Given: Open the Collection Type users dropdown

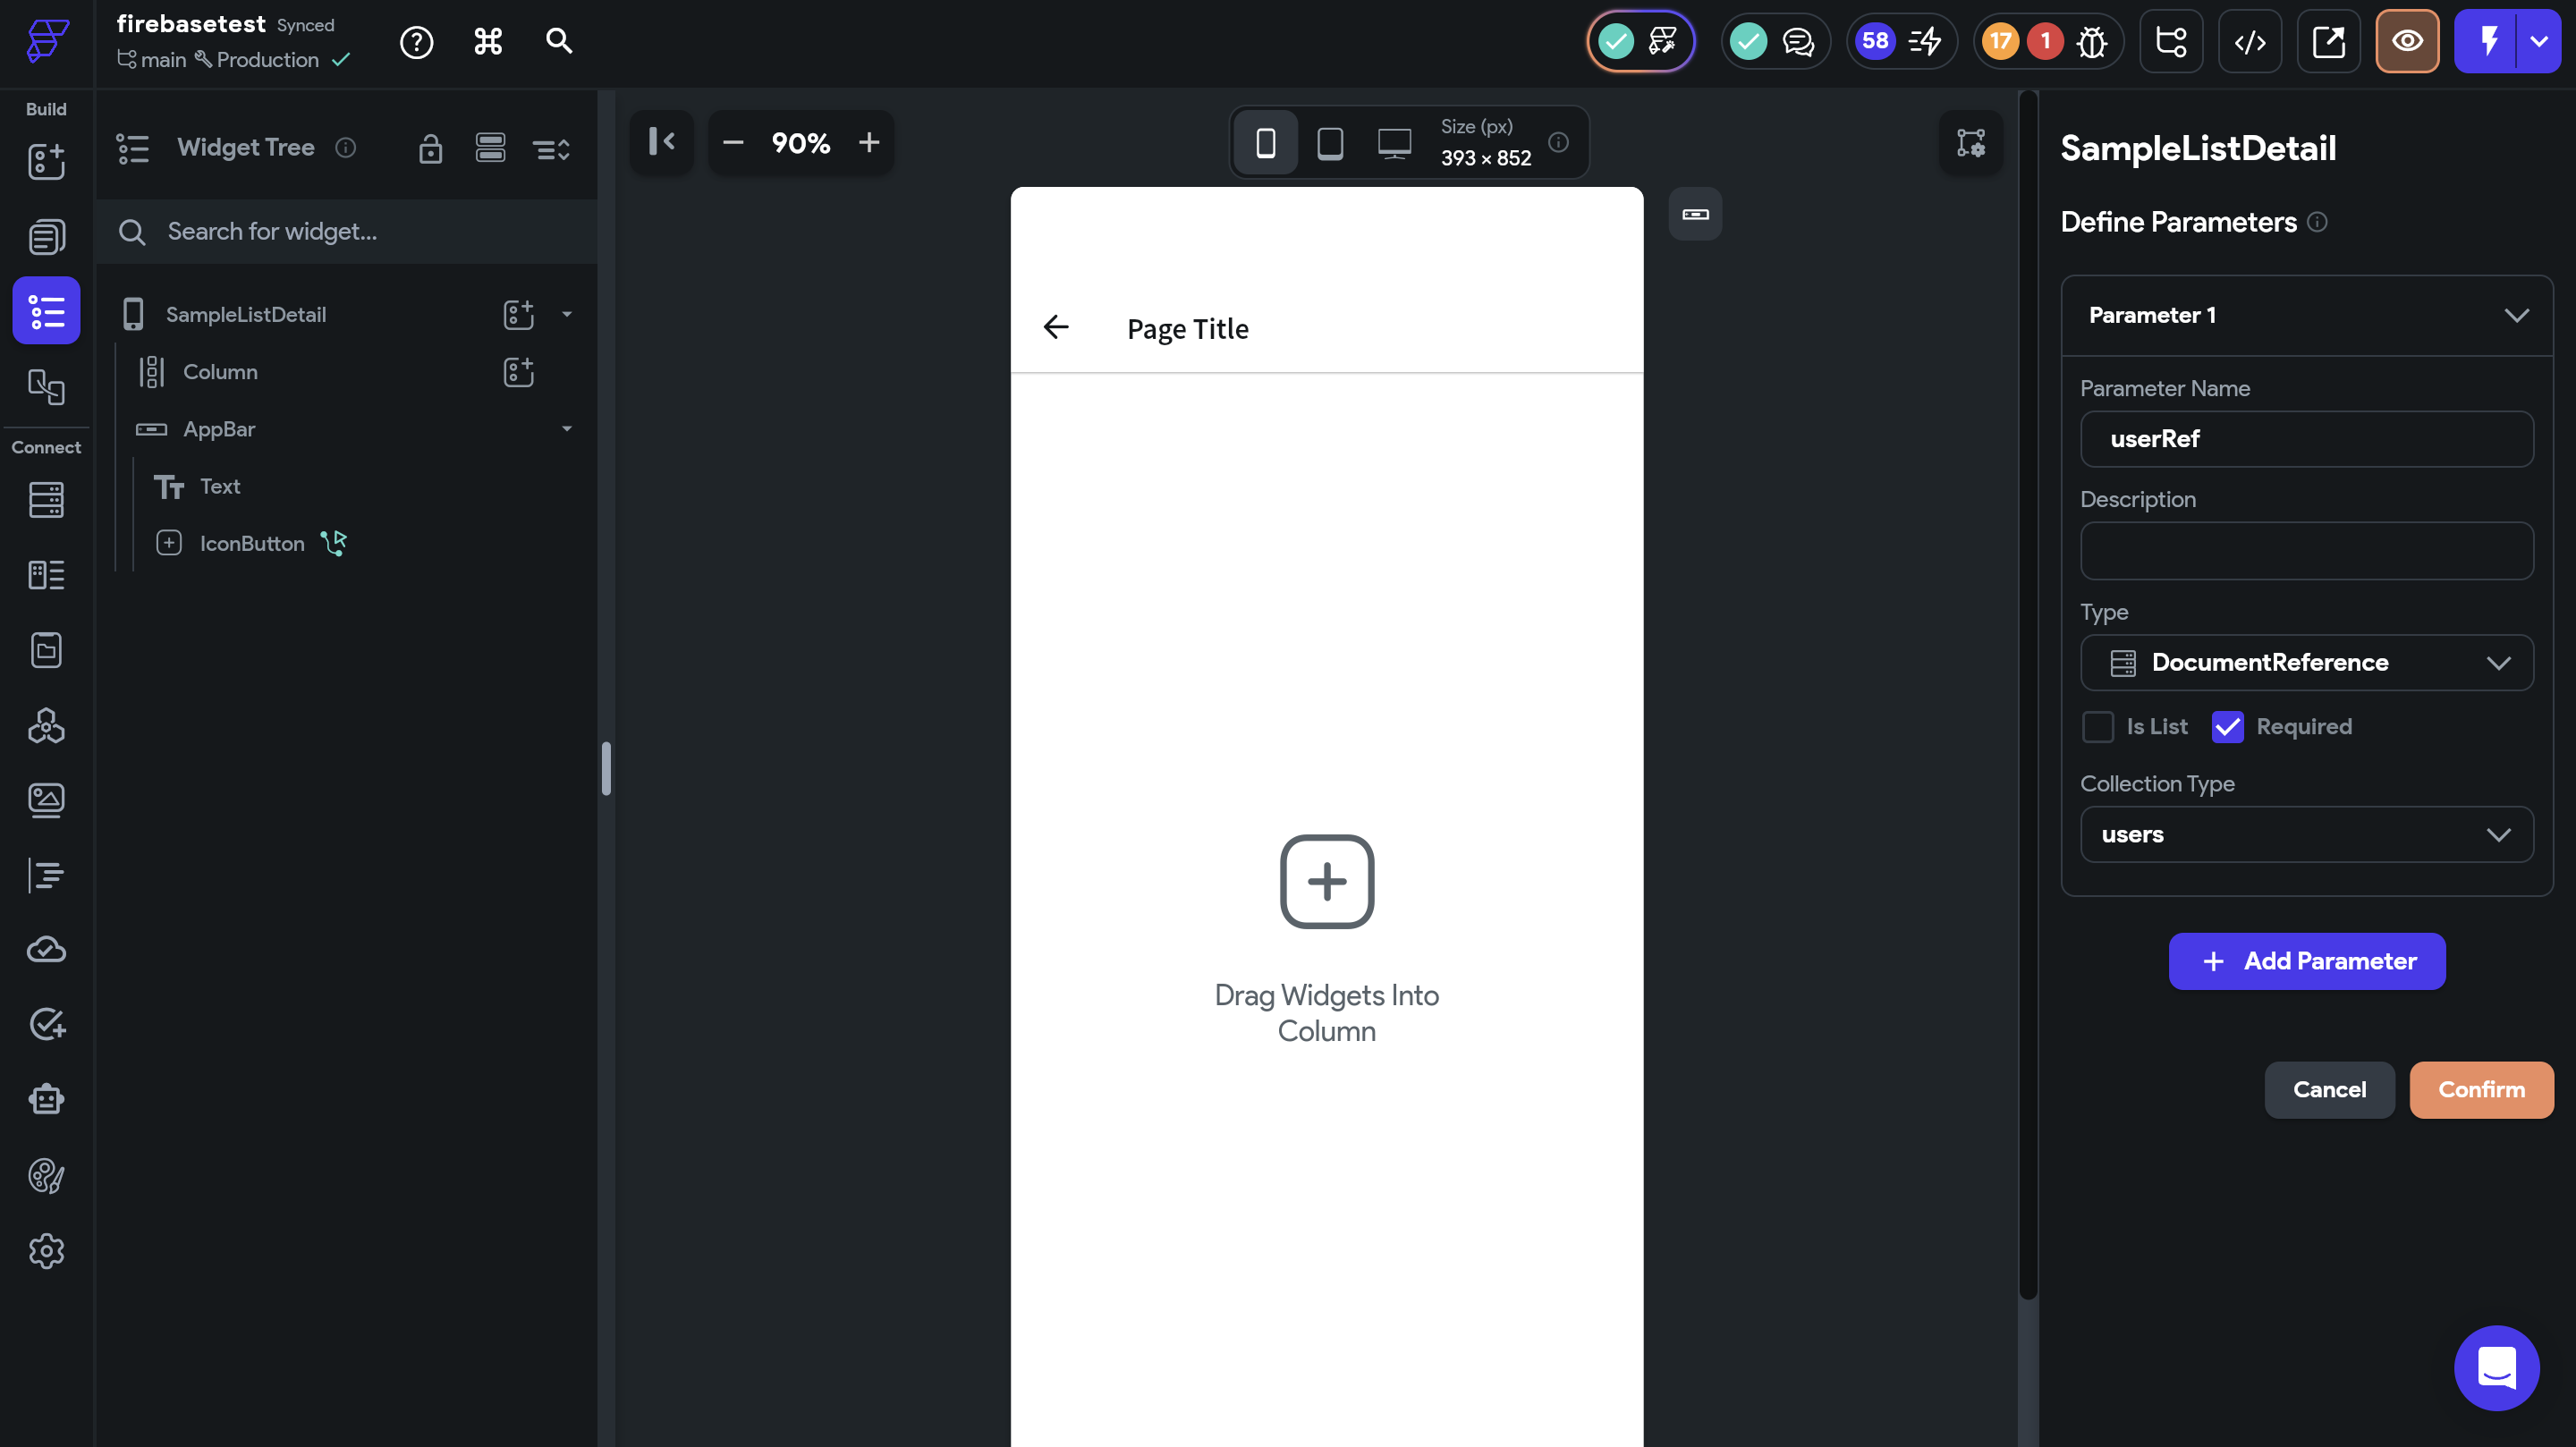Looking at the screenshot, I should [2306, 834].
